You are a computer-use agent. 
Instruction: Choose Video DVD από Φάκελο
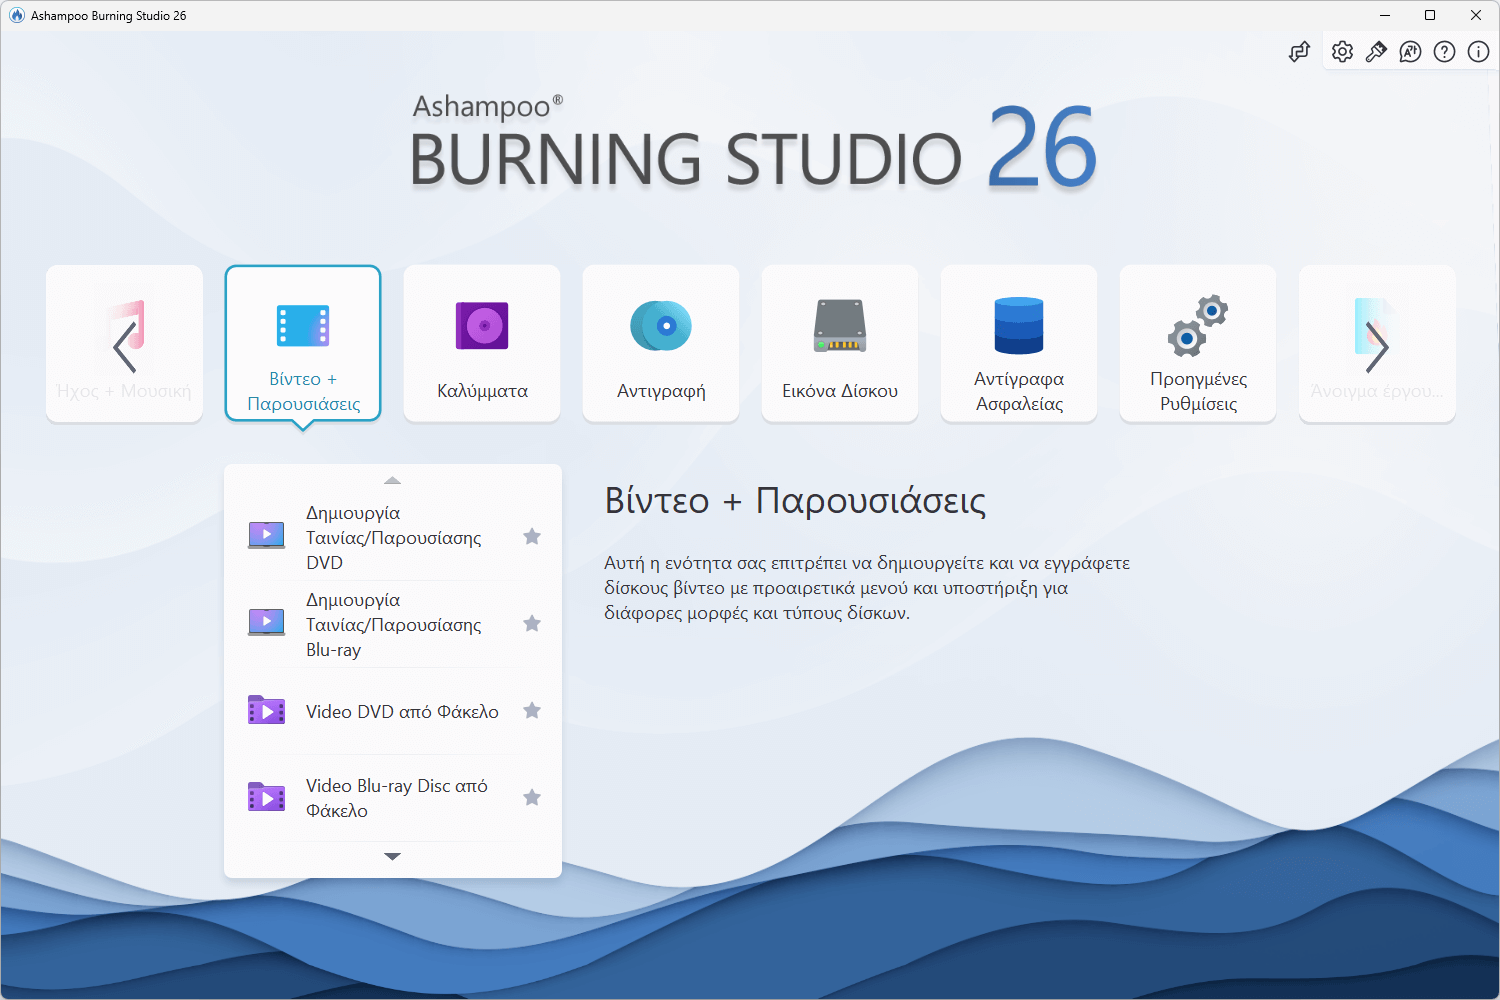point(393,711)
